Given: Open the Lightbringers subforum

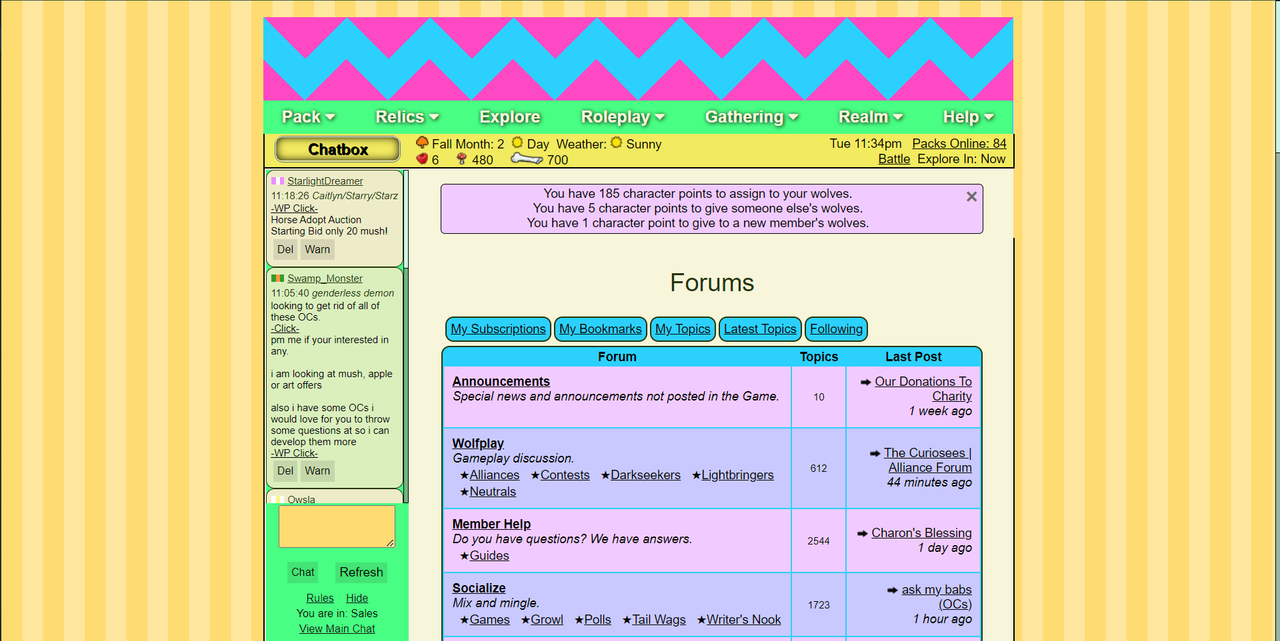Looking at the screenshot, I should click(x=738, y=475).
